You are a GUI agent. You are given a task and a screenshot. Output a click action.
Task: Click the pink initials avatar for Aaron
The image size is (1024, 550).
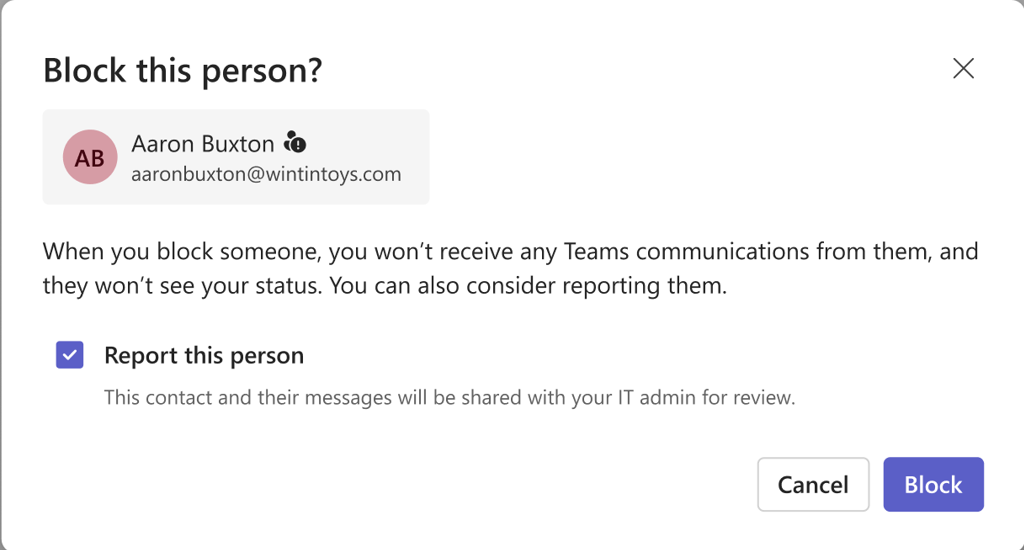tap(90, 157)
